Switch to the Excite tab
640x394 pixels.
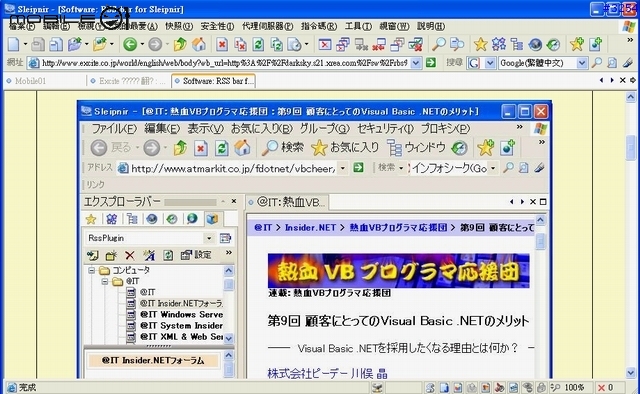[129, 81]
